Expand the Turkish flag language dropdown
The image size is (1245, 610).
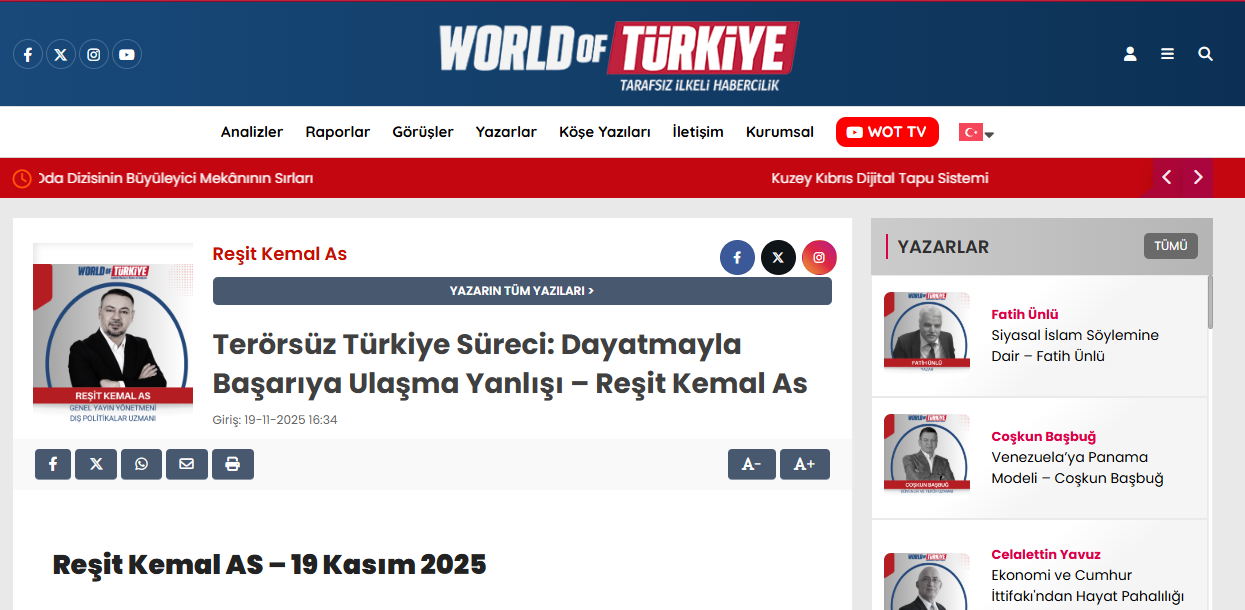click(x=977, y=132)
